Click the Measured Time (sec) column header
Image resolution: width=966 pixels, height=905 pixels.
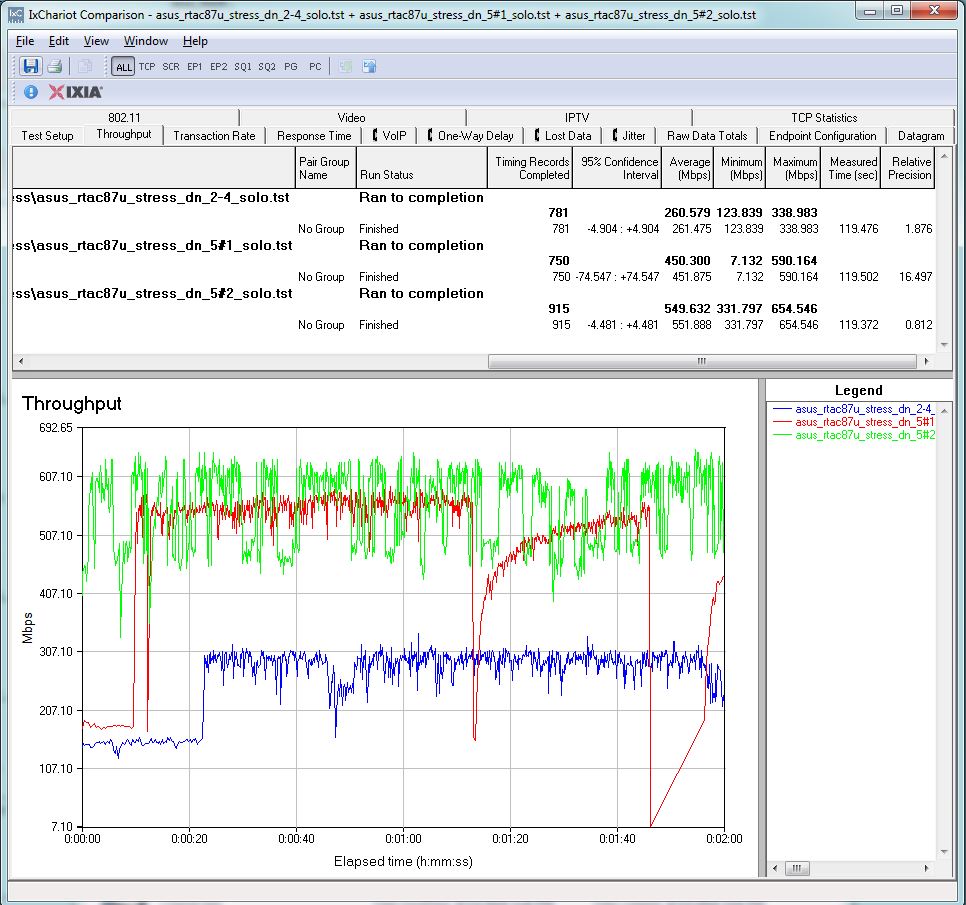coord(850,168)
